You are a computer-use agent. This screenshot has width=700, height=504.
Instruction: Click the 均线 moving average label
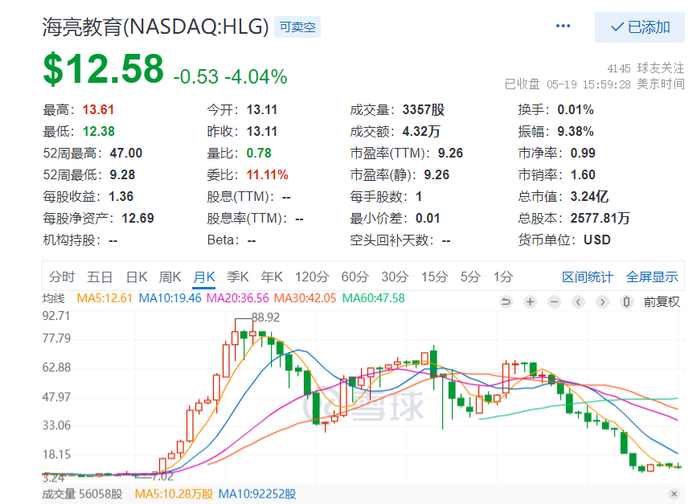(54, 298)
